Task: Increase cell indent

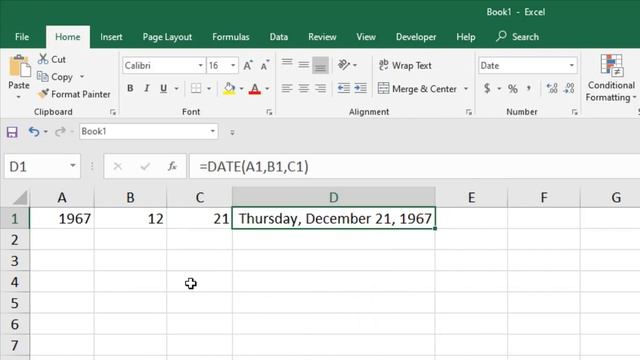Action: point(360,88)
